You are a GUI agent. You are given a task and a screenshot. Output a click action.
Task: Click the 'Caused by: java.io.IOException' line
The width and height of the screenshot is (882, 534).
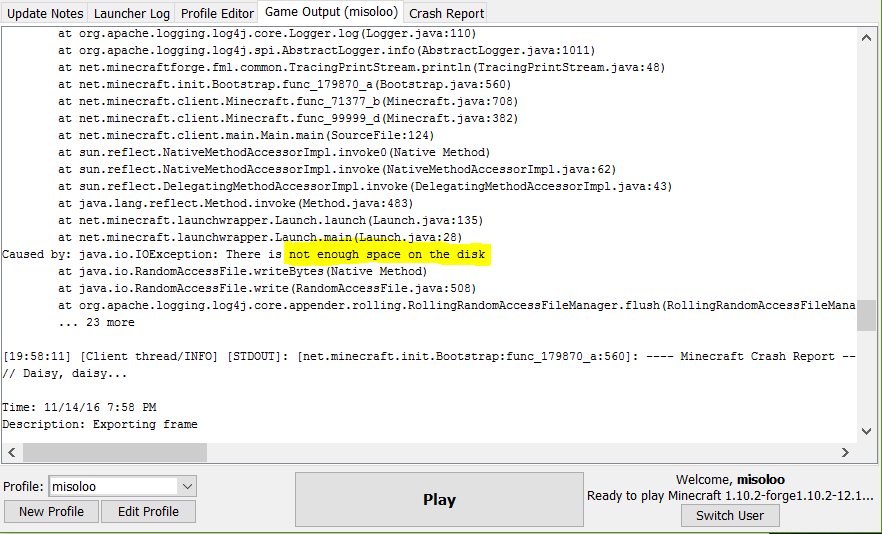244,254
